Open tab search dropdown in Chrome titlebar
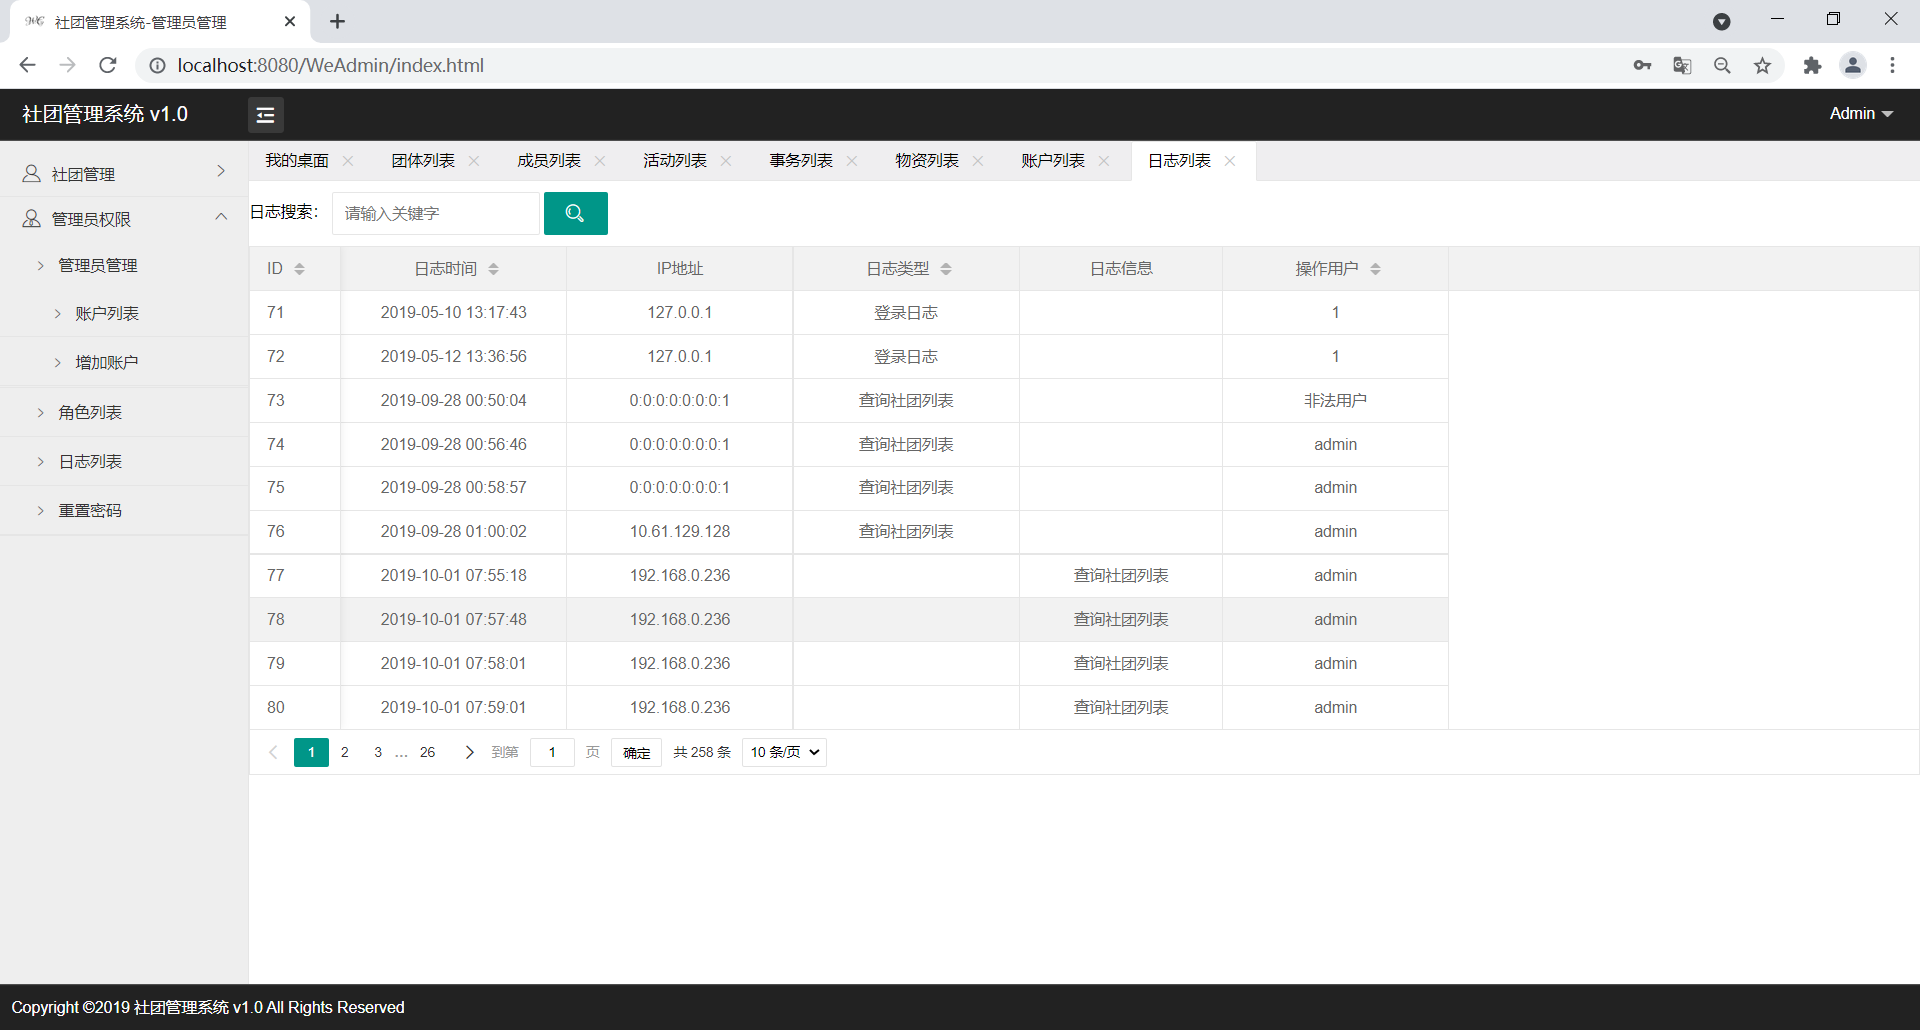Image resolution: width=1920 pixels, height=1030 pixels. click(x=1721, y=21)
